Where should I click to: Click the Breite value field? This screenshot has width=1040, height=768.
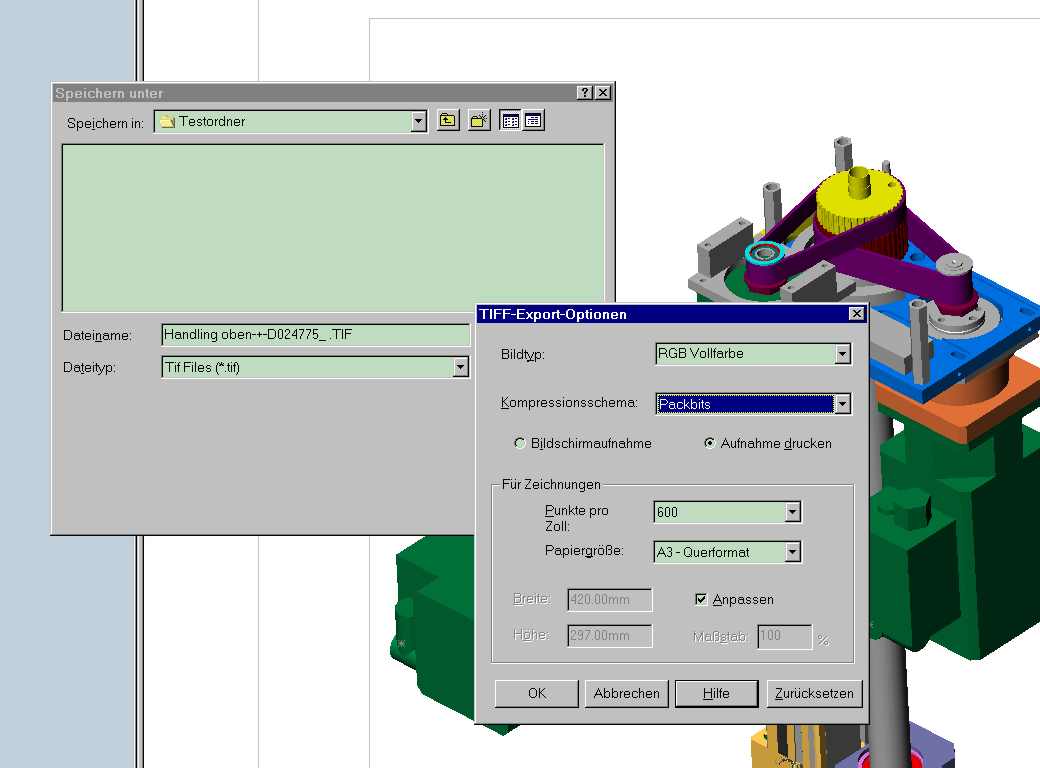click(x=610, y=600)
